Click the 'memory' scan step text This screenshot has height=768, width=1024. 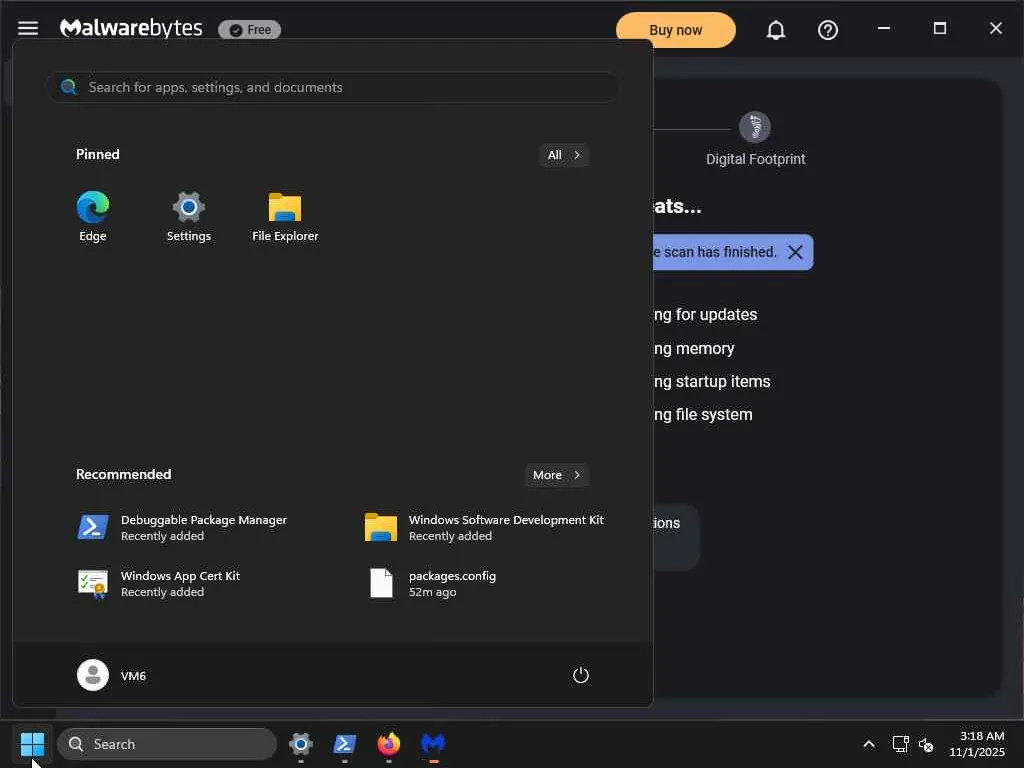(694, 349)
